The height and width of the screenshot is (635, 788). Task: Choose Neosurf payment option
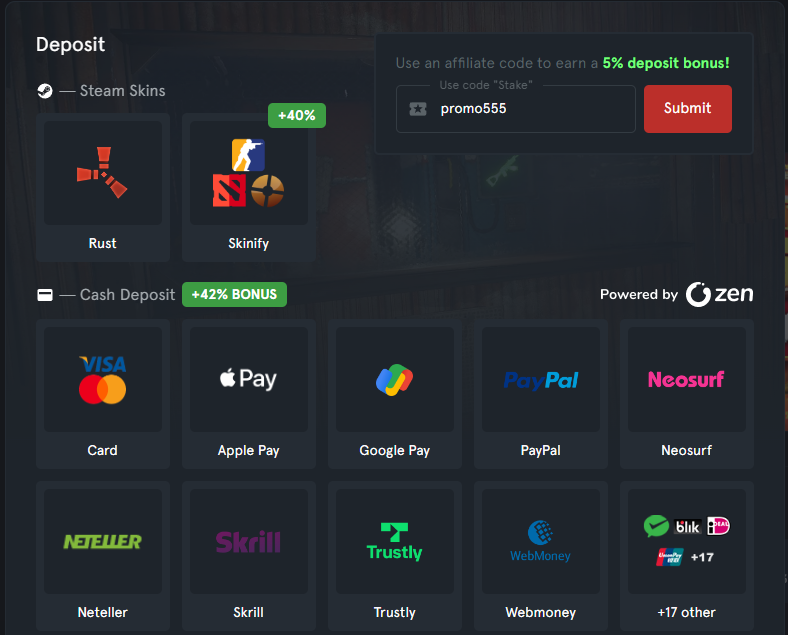point(686,394)
